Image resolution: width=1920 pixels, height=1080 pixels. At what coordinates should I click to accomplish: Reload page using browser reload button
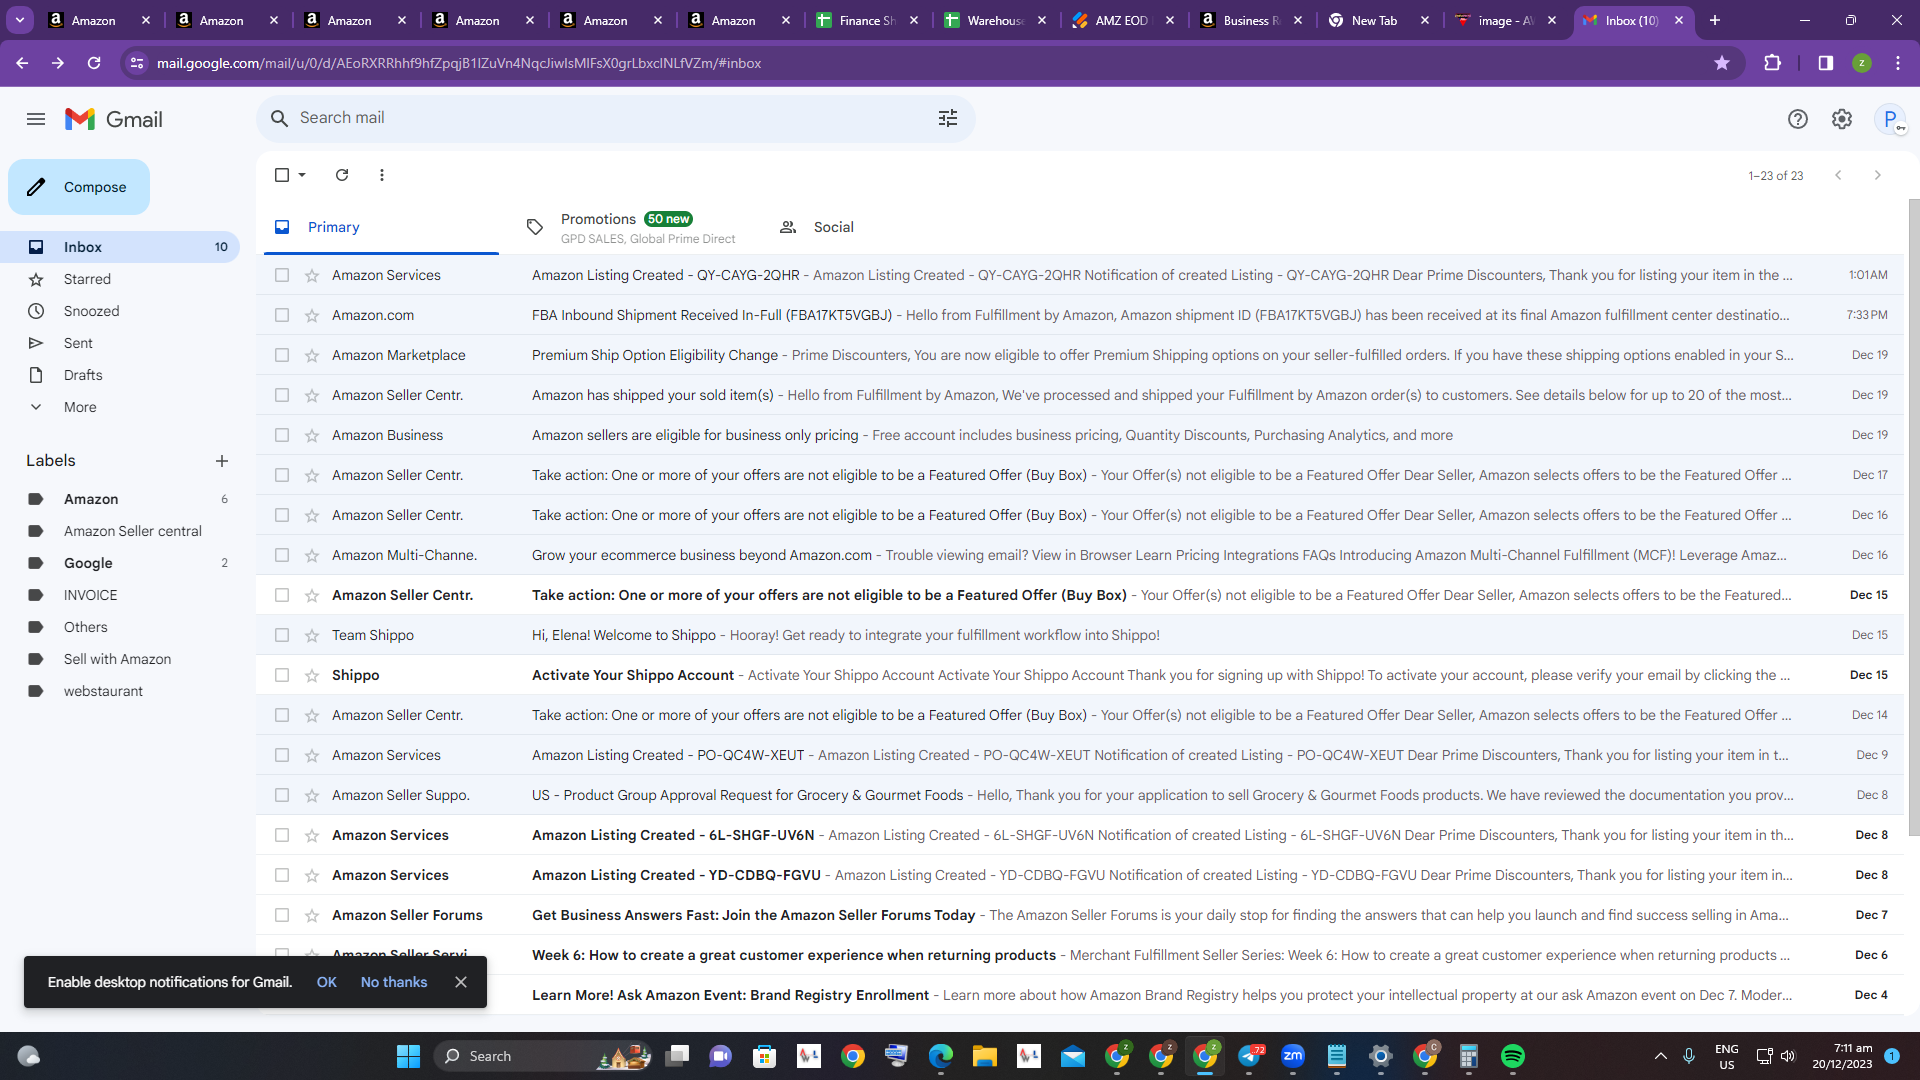[x=94, y=63]
